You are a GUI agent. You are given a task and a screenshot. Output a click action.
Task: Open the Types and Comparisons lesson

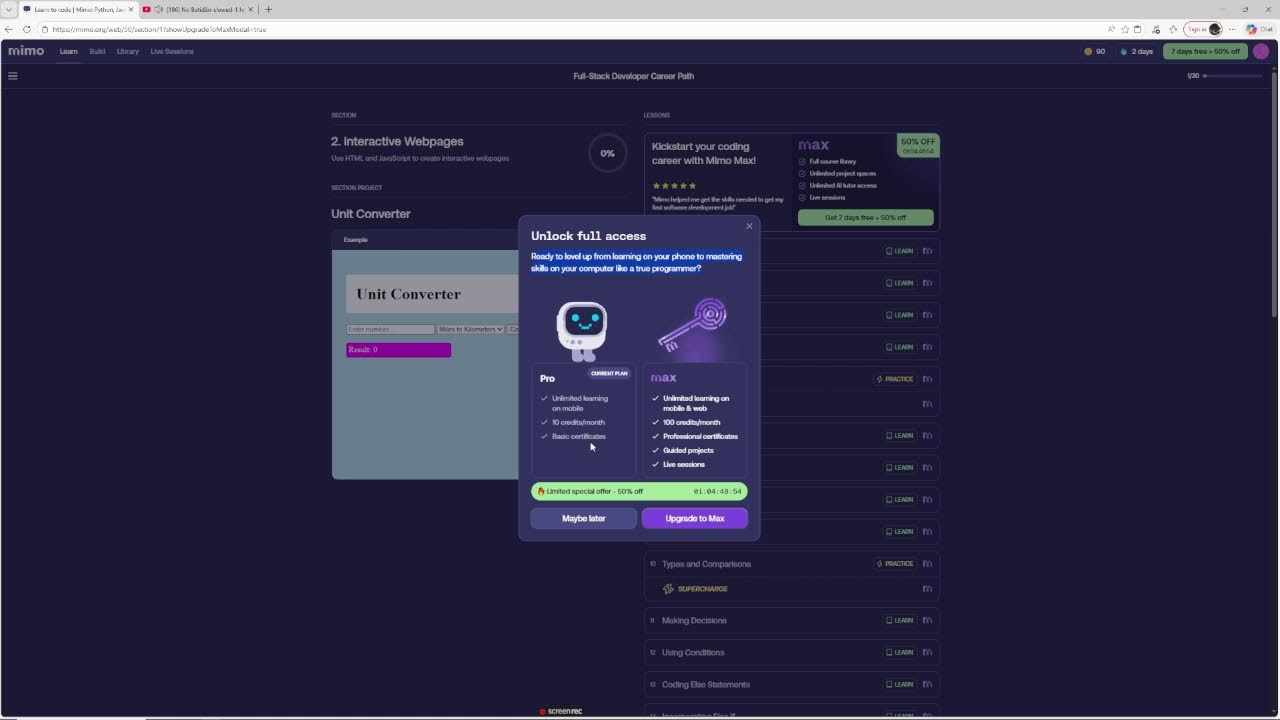pos(706,564)
